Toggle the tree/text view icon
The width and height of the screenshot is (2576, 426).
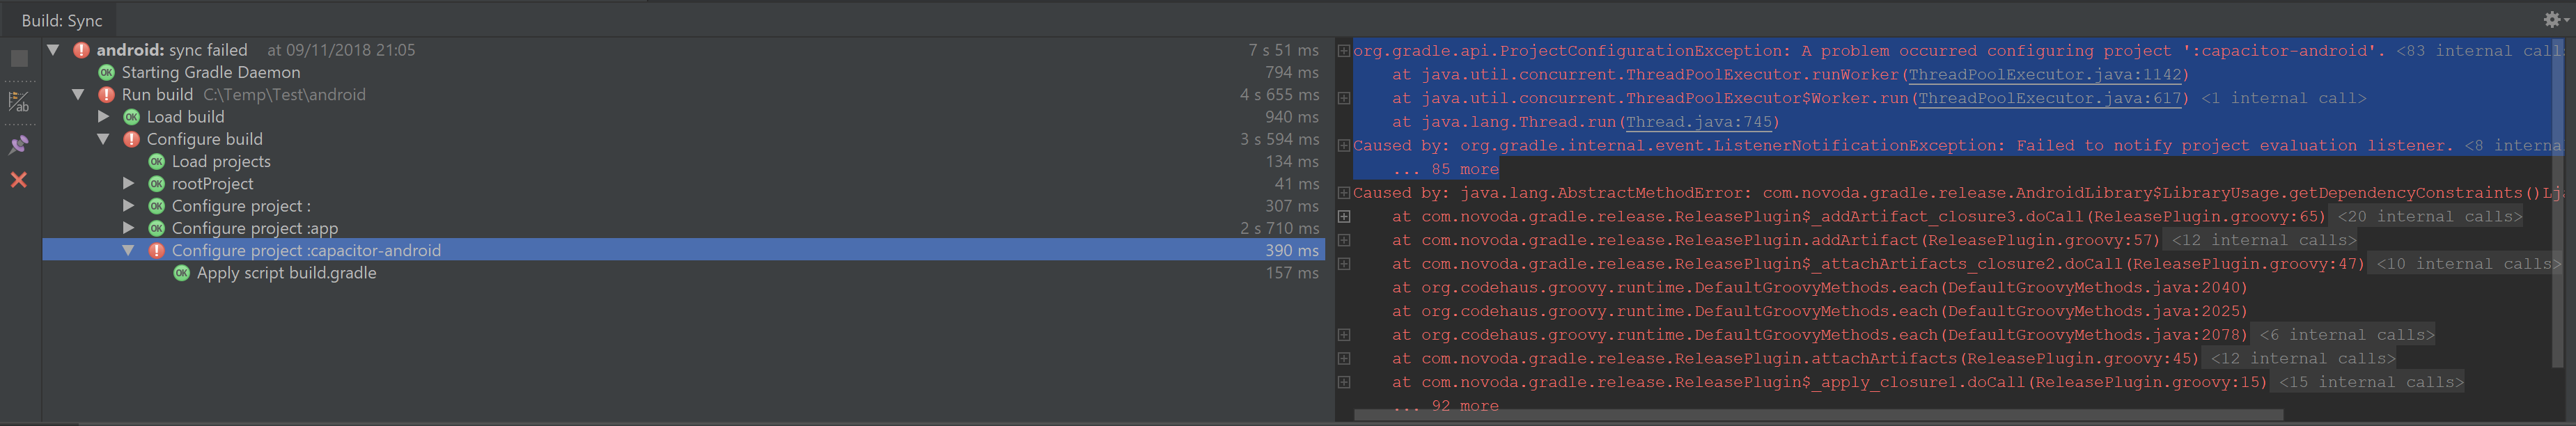19,102
